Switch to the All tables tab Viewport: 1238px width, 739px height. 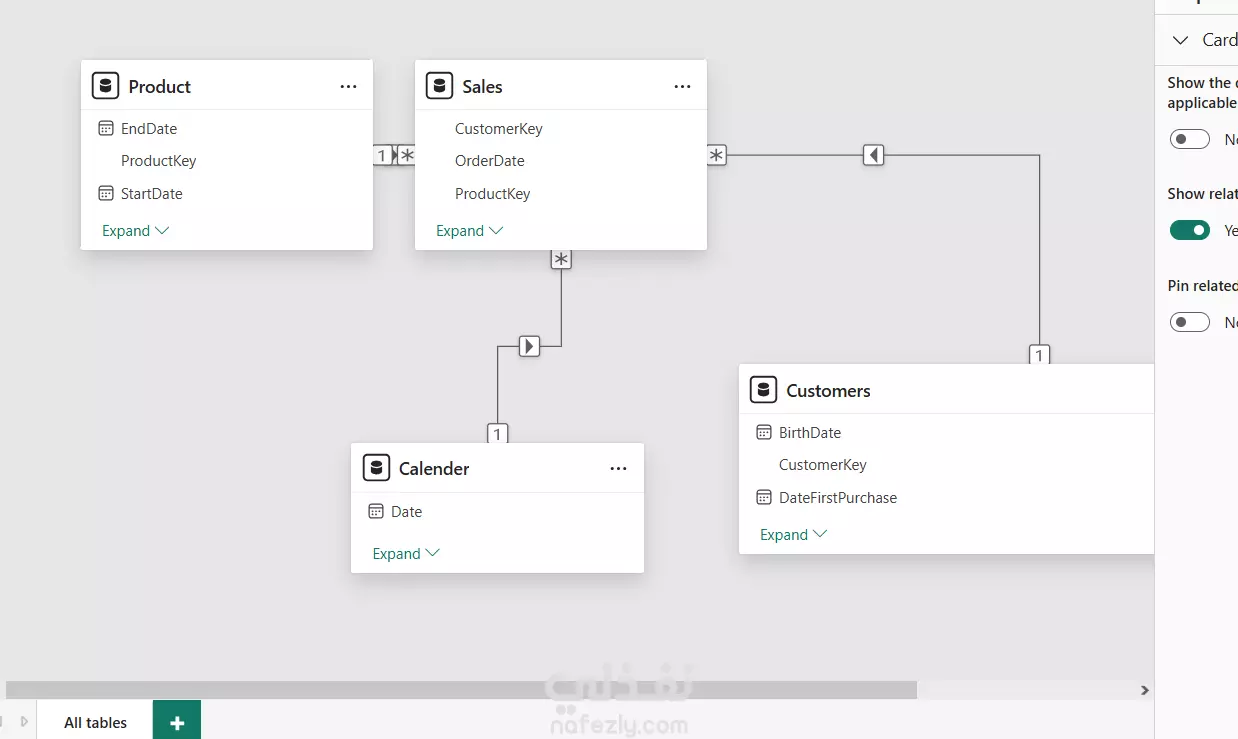pyautogui.click(x=95, y=722)
